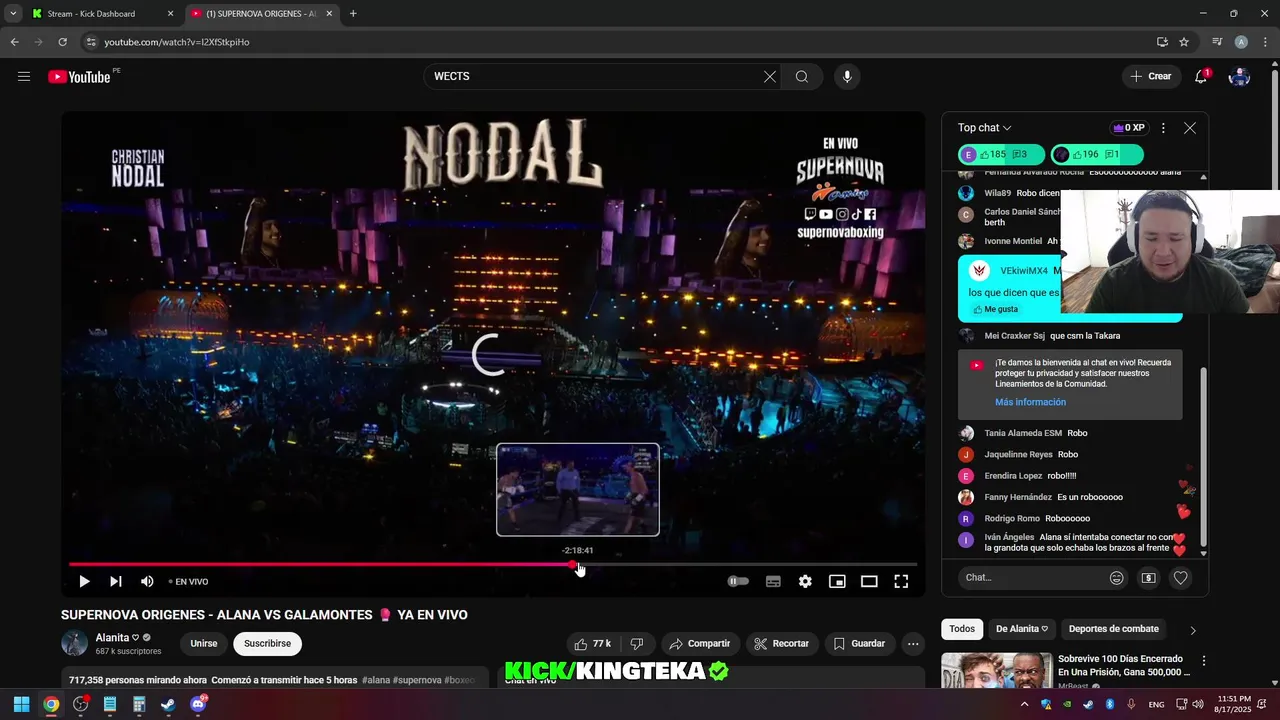
Task: Close the live chat panel
Action: click(x=1190, y=128)
